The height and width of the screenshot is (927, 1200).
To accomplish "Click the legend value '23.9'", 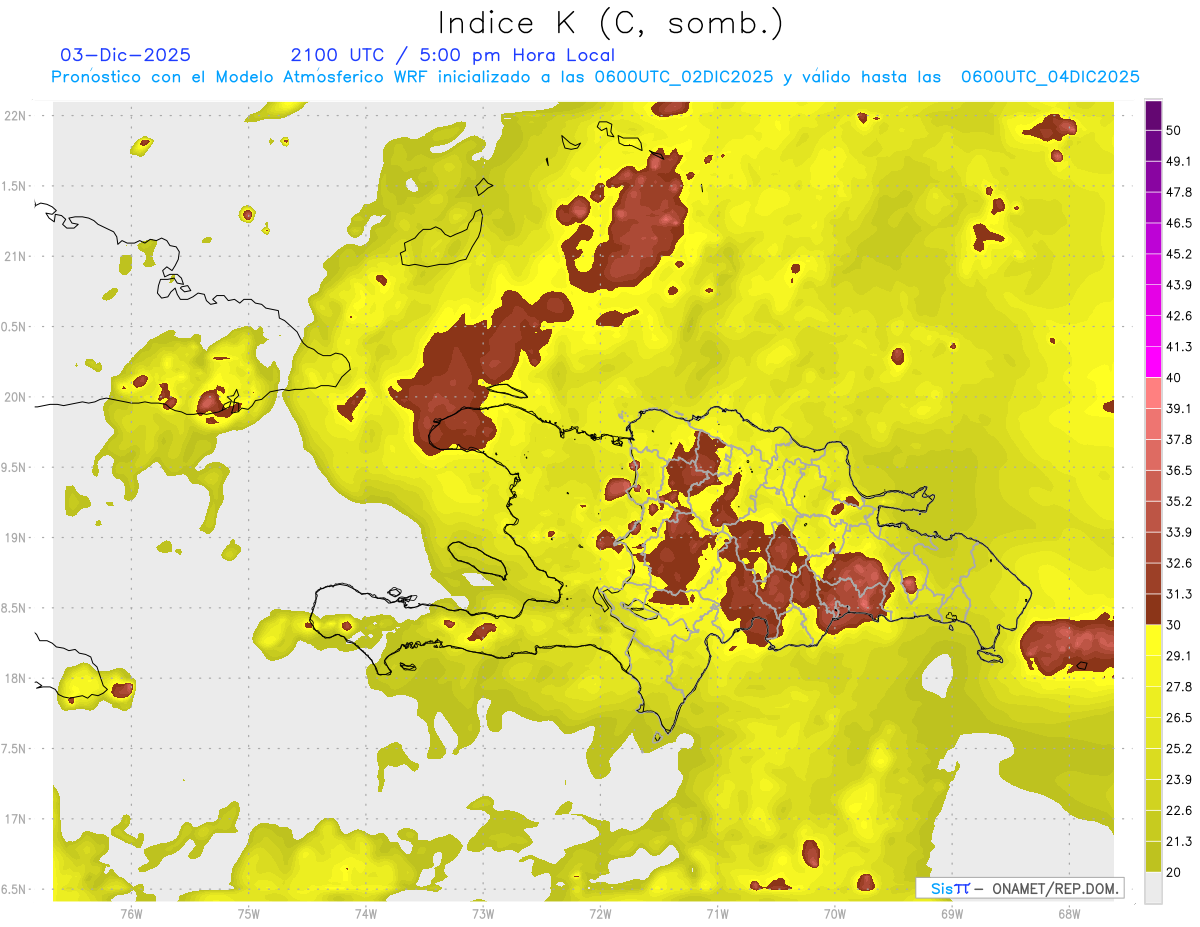I will coord(1179,780).
